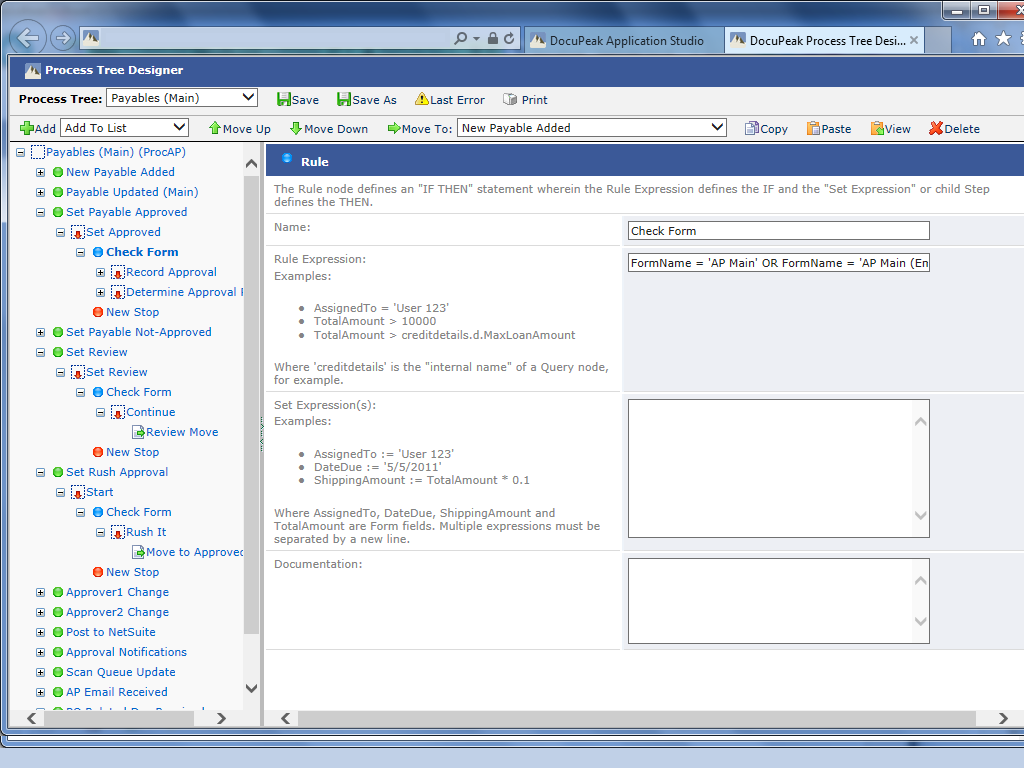The image size is (1024, 768).
Task: Open the Move To destination dropdown
Action: pyautogui.click(x=592, y=127)
